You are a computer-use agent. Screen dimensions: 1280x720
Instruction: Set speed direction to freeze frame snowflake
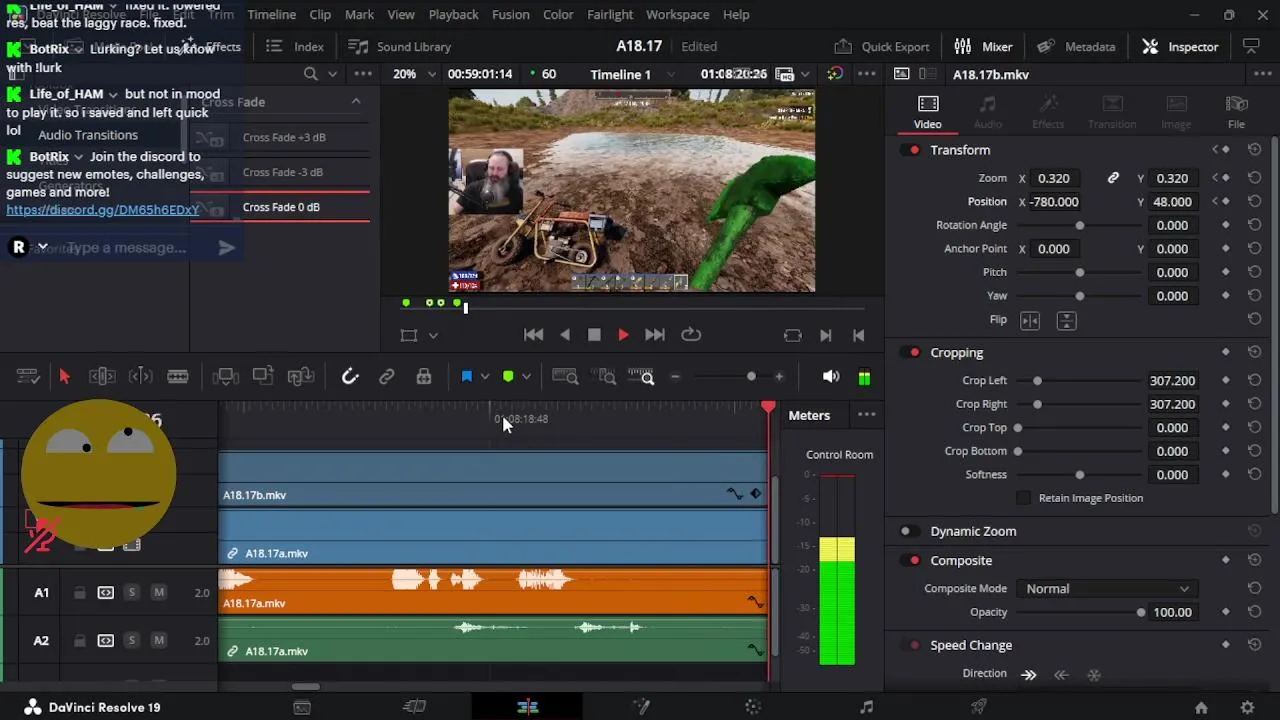point(1094,674)
